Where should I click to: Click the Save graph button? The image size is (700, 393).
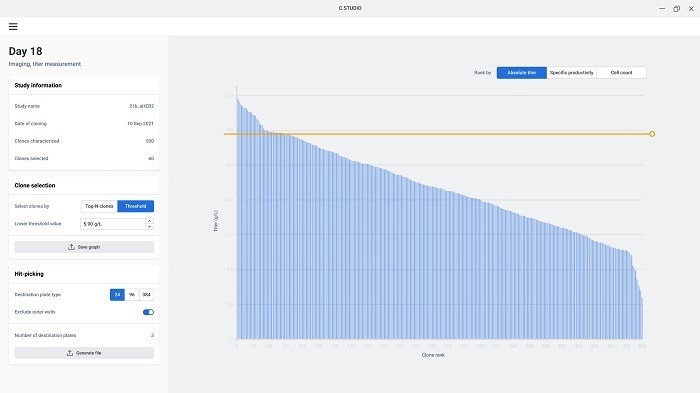(x=84, y=247)
